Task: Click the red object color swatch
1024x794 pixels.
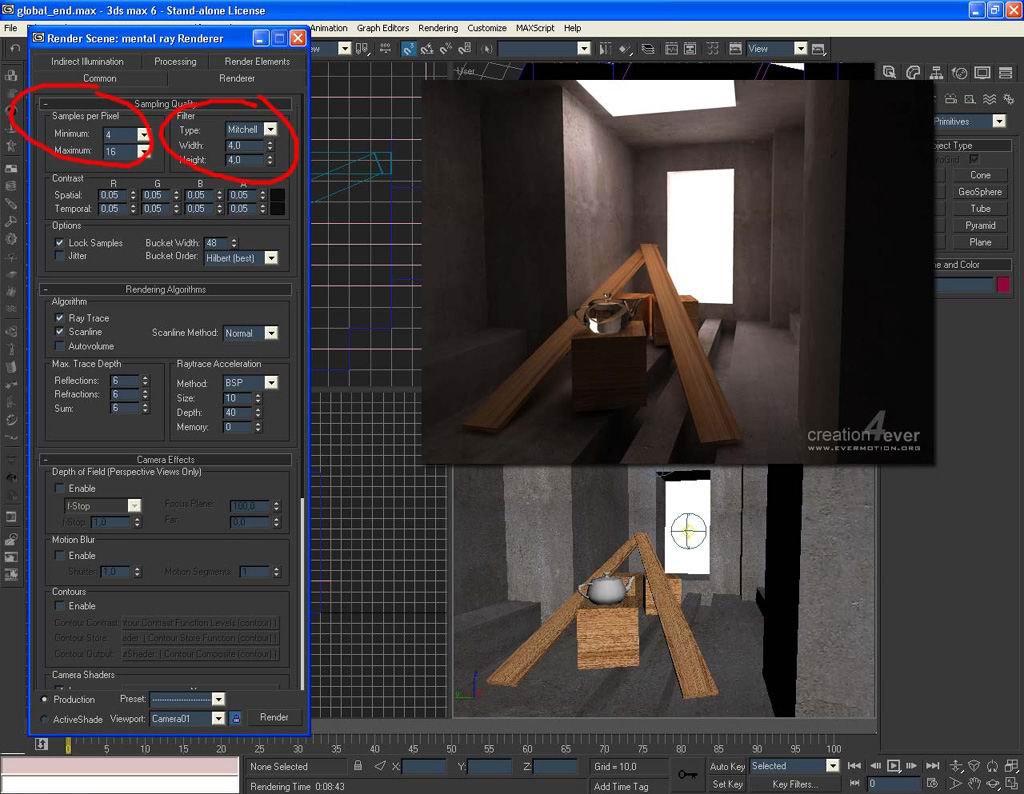Action: pyautogui.click(x=1003, y=285)
